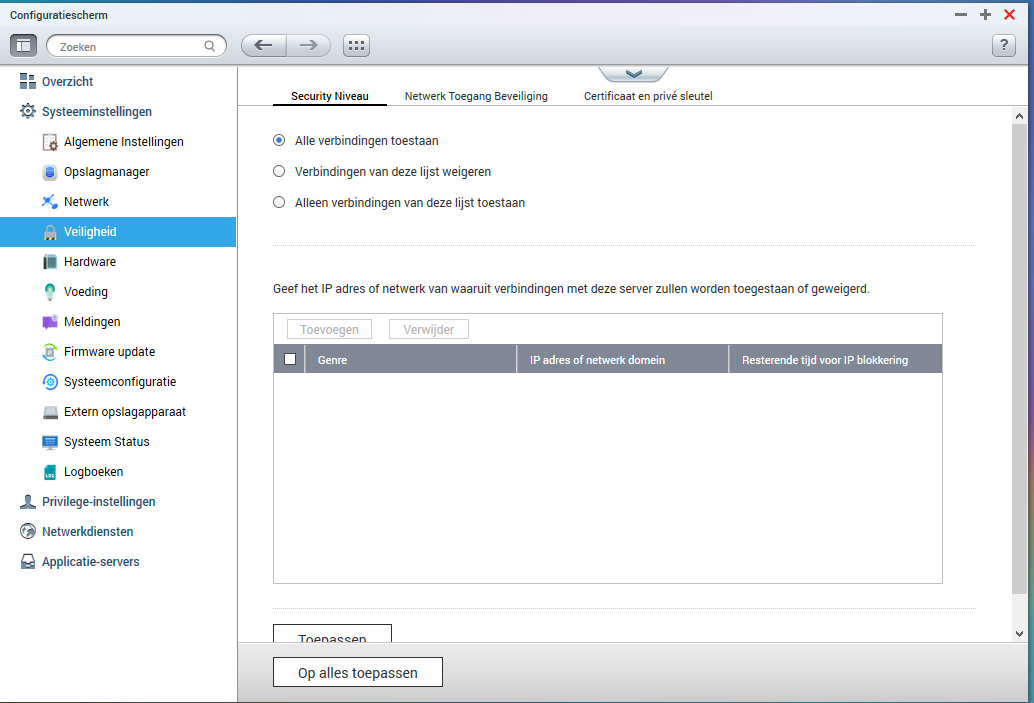Tick the select-all checkbox in table header
The image size is (1034, 703).
(x=289, y=359)
